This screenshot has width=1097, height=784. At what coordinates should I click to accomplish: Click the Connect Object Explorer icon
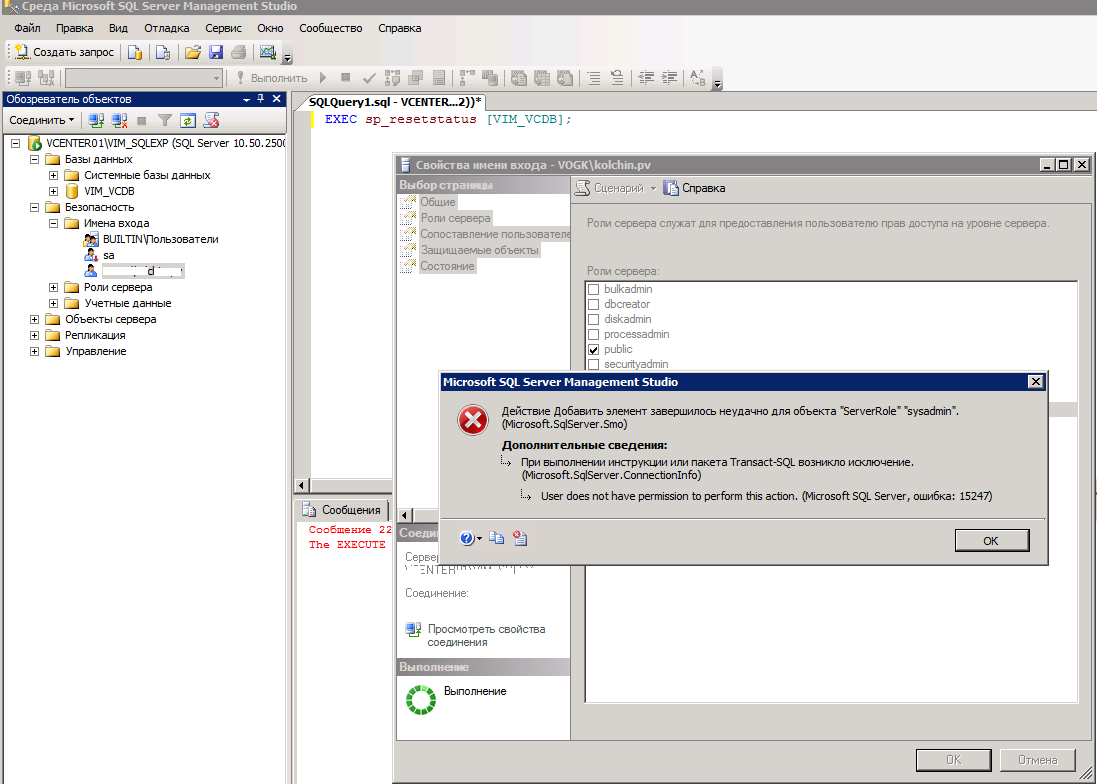(x=97, y=120)
